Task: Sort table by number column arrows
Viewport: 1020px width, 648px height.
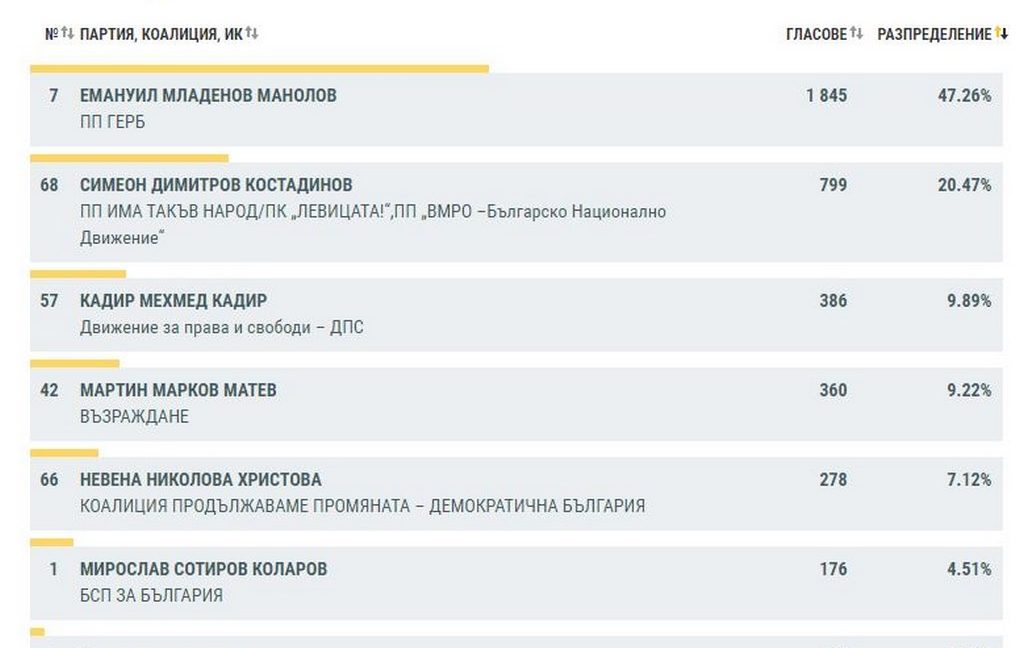Action: [x=67, y=34]
